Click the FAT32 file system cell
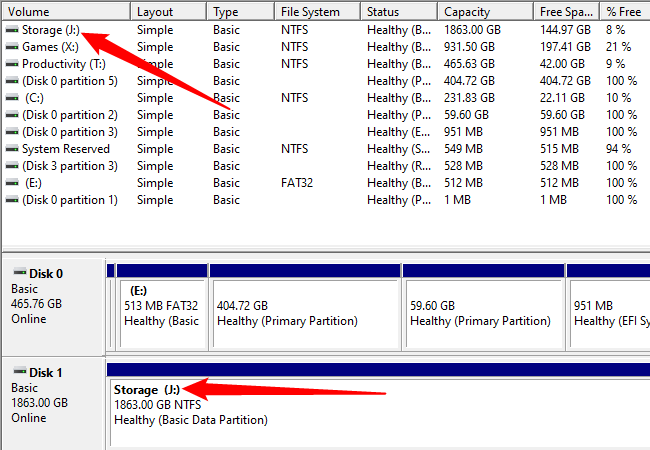 pyautogui.click(x=297, y=183)
